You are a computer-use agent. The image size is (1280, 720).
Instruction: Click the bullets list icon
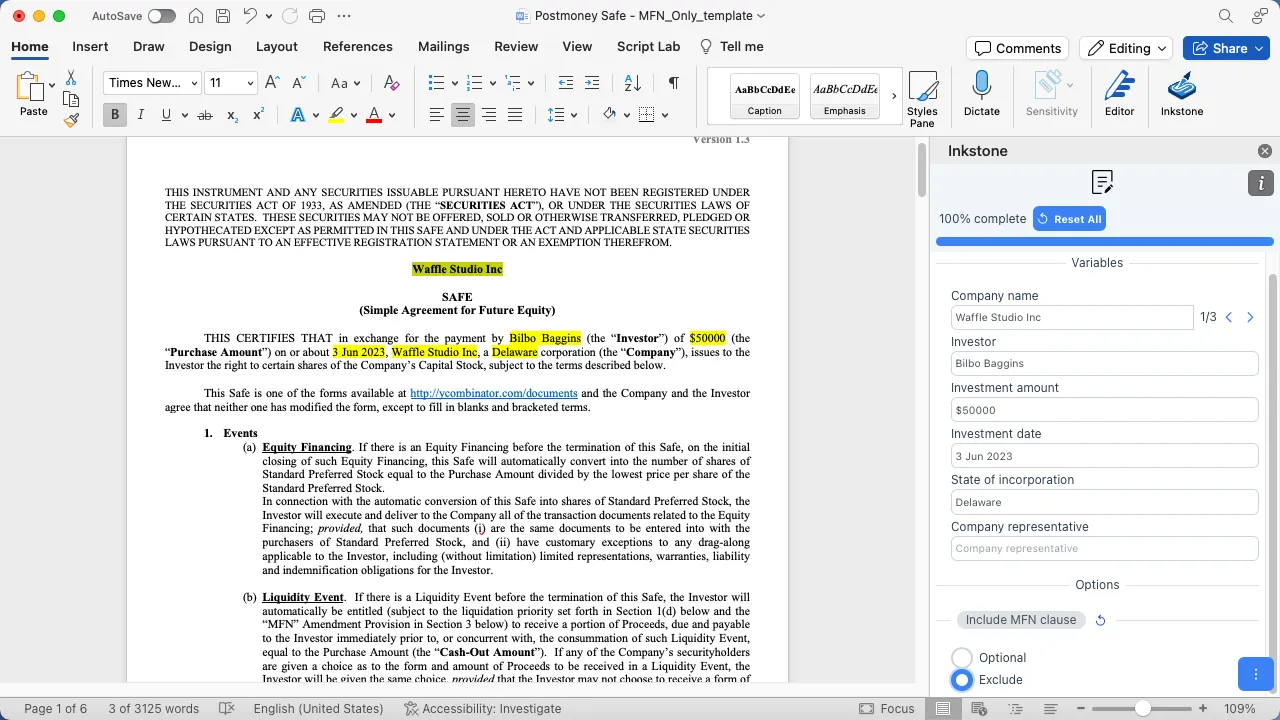(436, 83)
